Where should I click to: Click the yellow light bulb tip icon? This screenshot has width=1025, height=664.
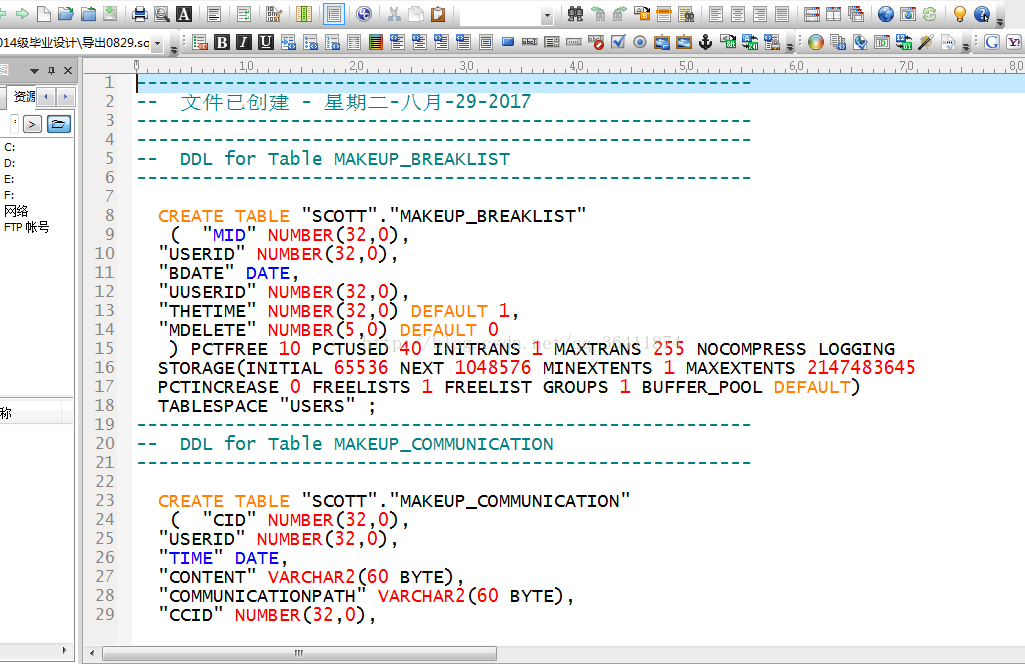960,14
